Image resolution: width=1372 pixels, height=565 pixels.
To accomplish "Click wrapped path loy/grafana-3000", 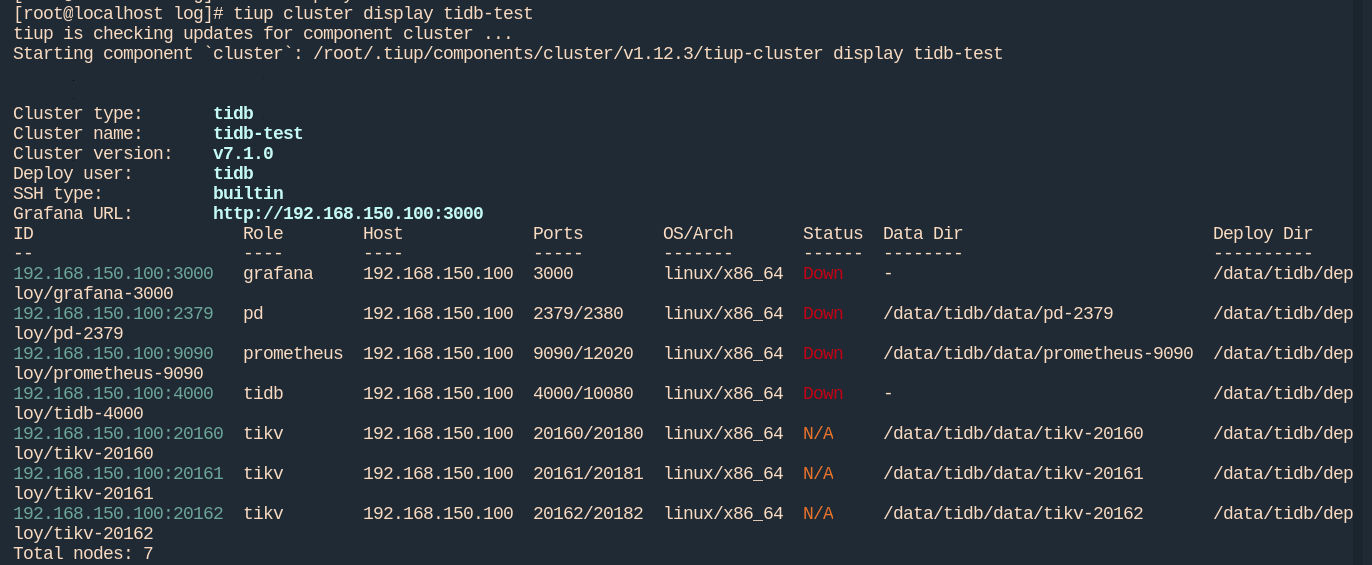I will pos(93,293).
